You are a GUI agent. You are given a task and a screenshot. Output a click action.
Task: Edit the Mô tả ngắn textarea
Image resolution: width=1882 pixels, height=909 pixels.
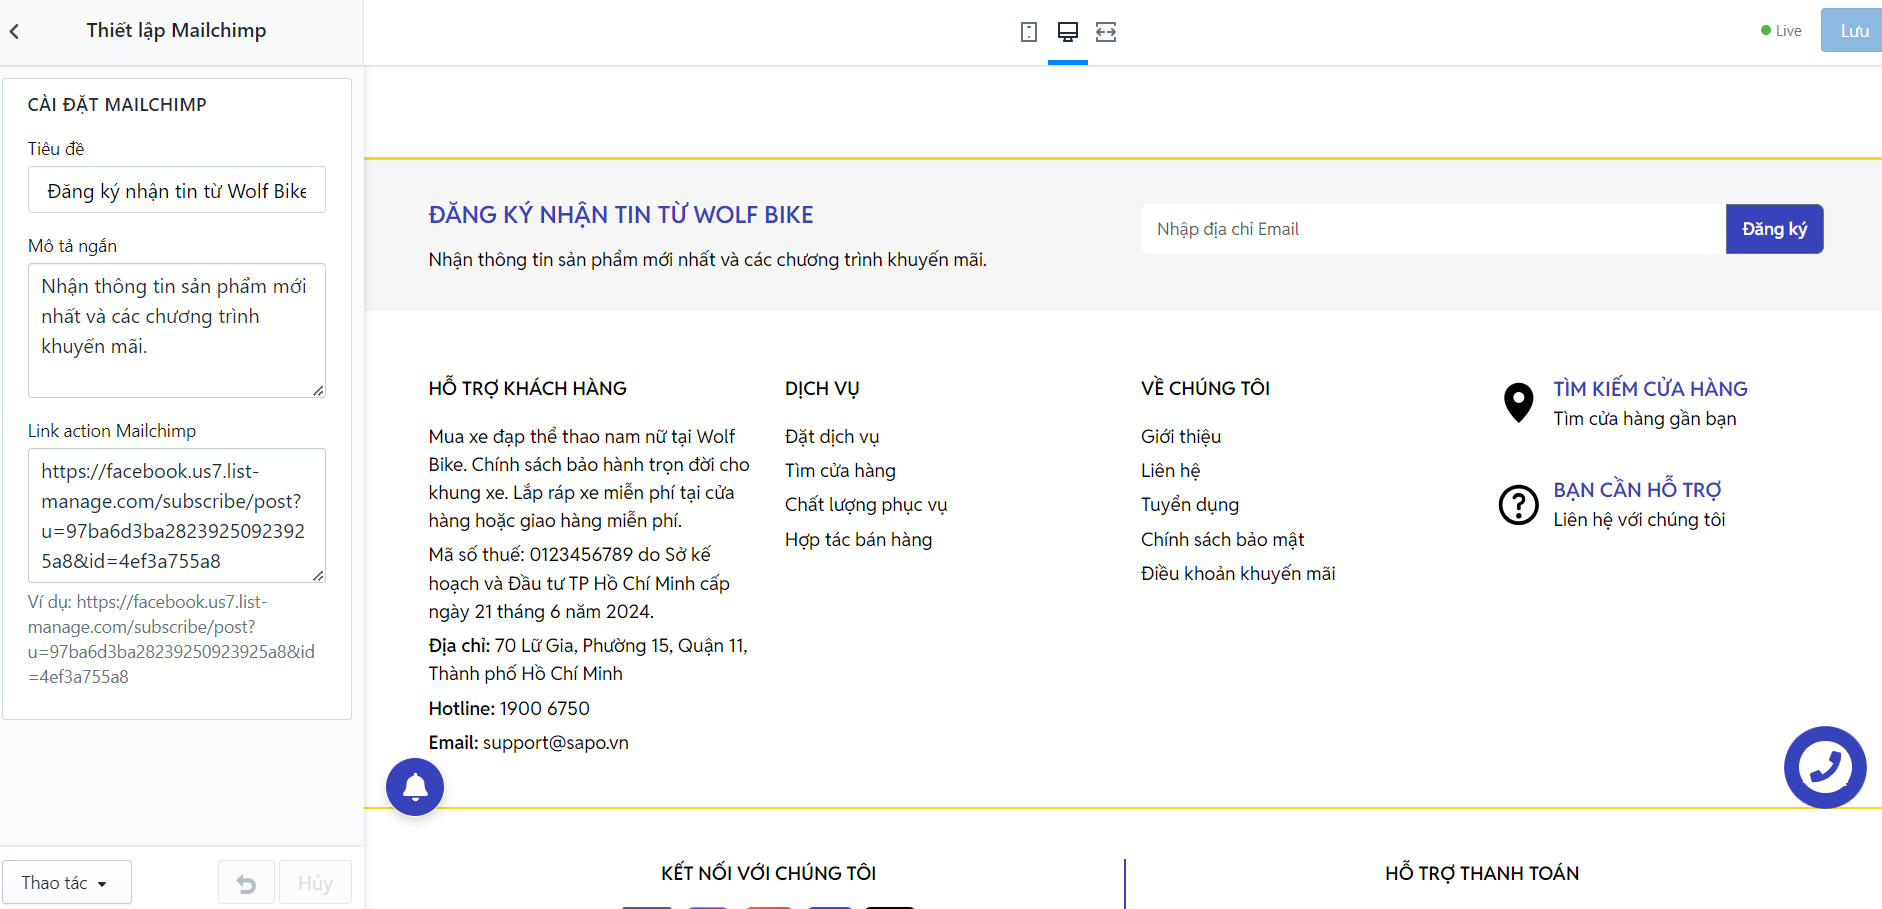[177, 330]
